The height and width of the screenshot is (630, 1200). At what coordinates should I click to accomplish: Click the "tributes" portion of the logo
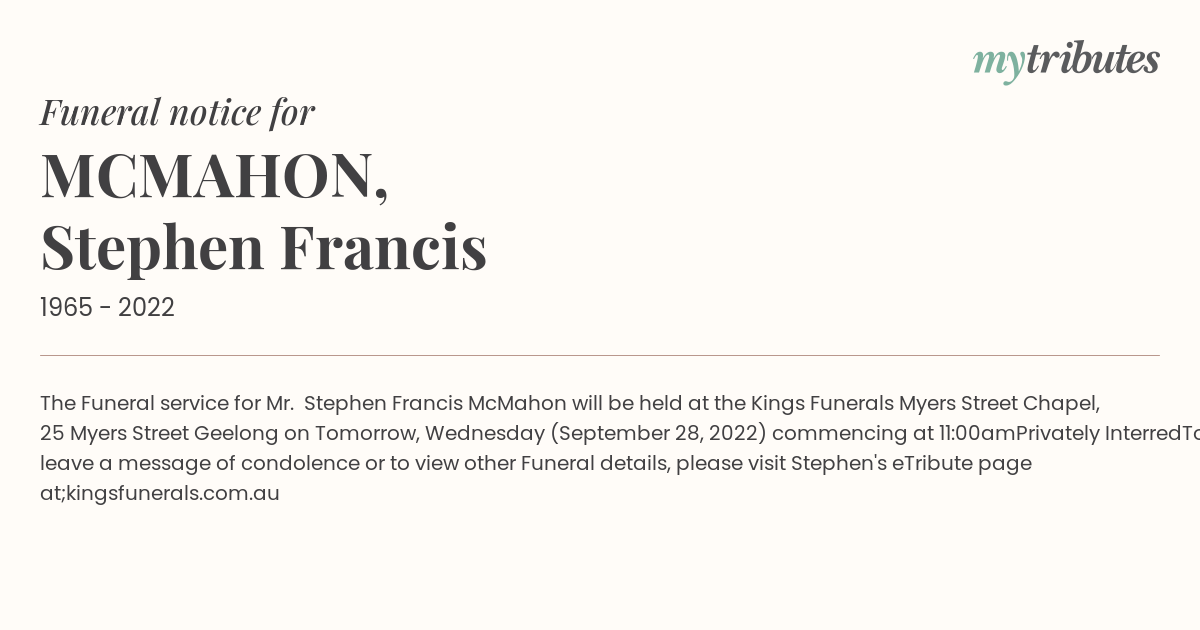[1093, 59]
